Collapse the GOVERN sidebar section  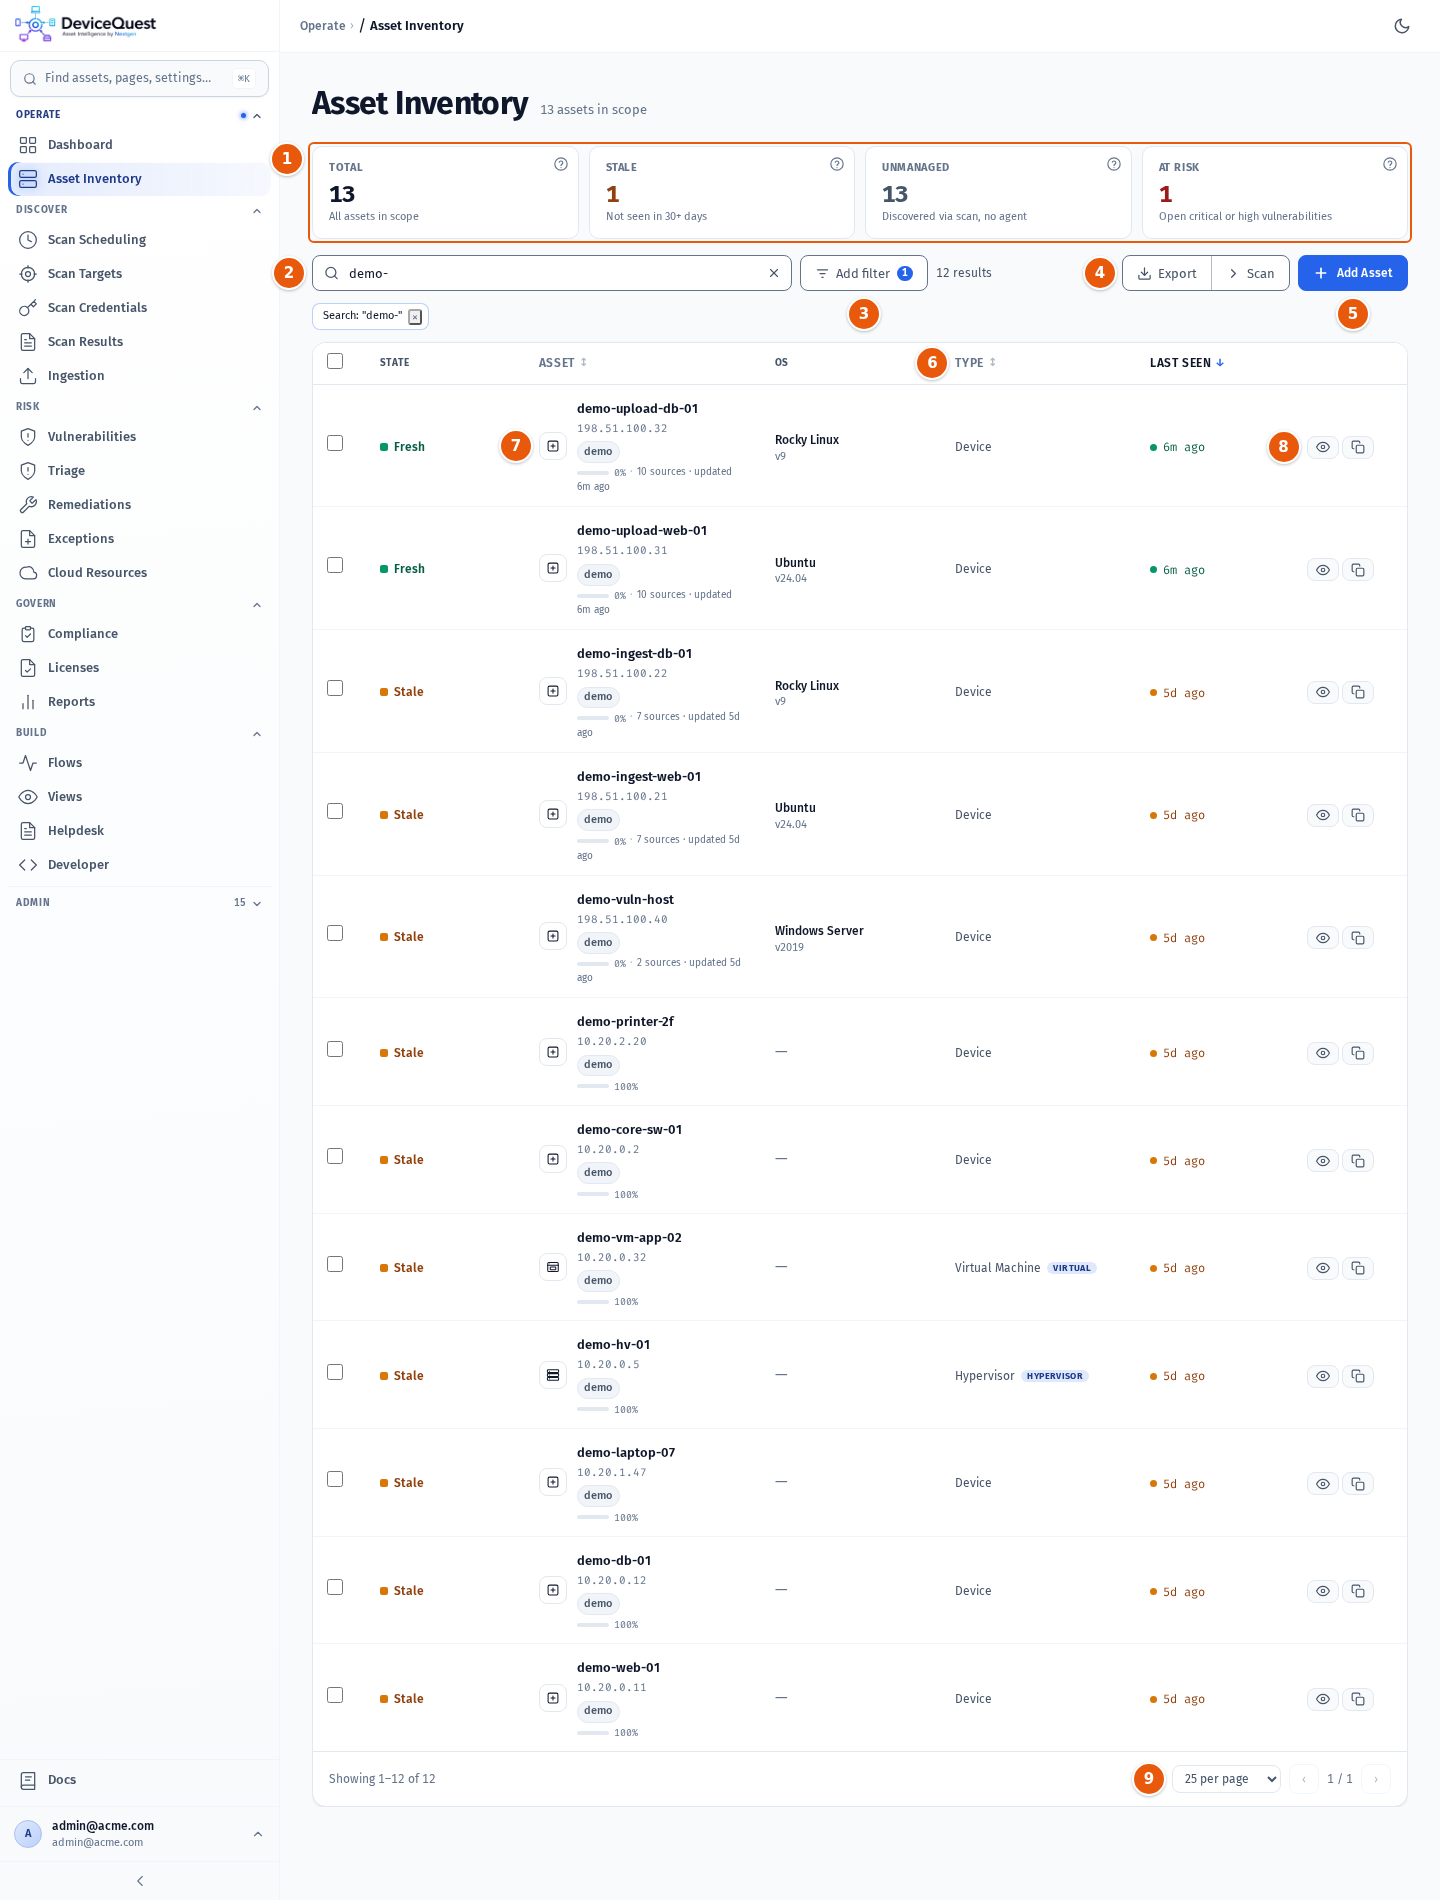point(257,605)
